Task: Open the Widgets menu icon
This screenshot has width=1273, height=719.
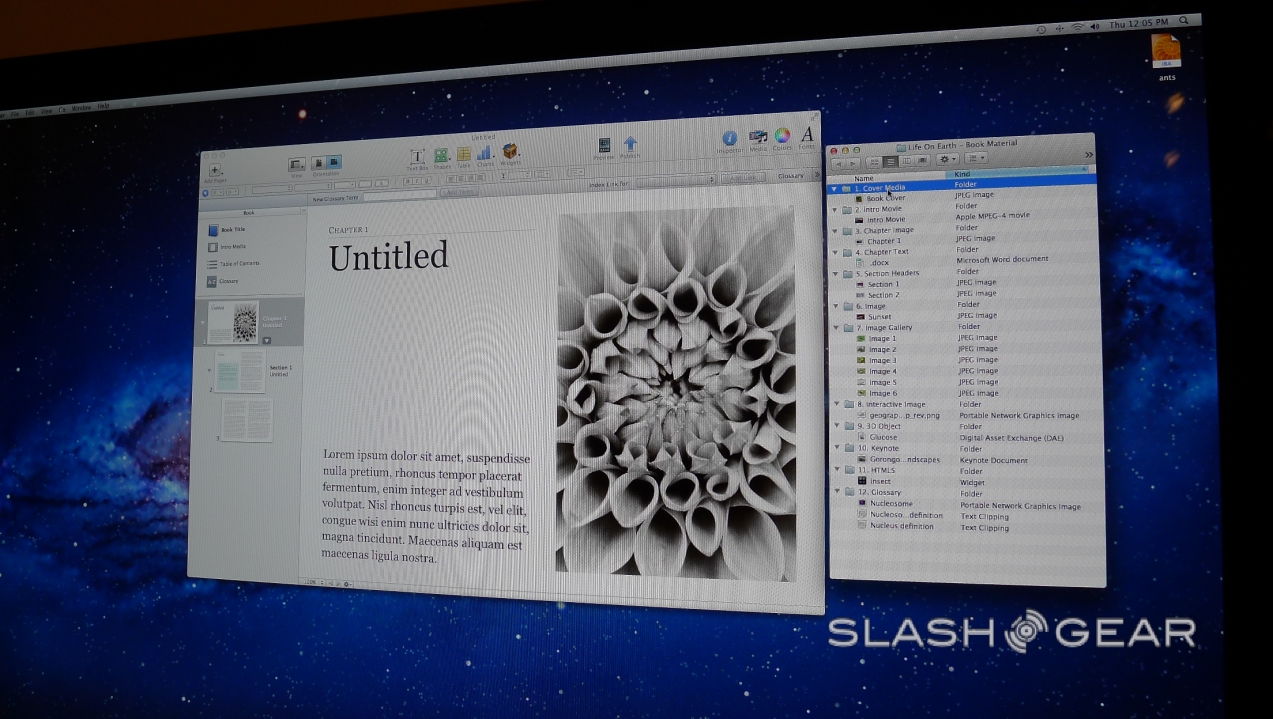Action: pos(510,152)
